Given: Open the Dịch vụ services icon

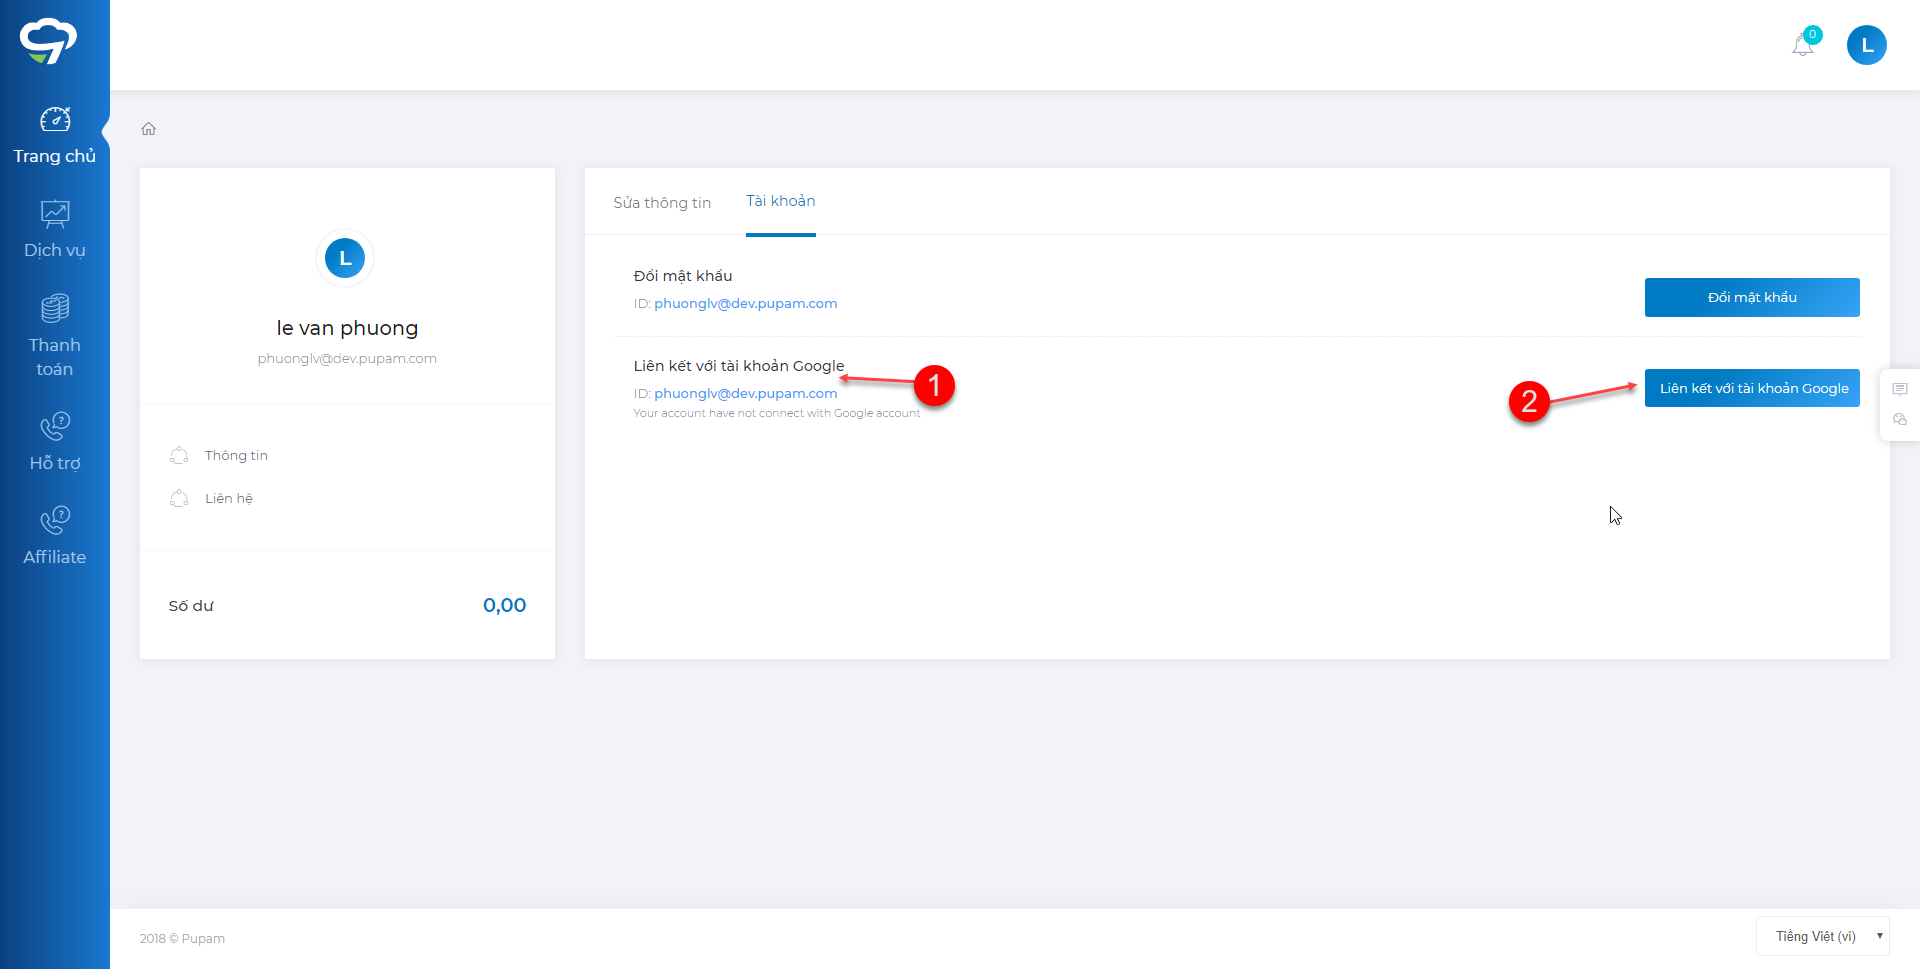Looking at the screenshot, I should 55,214.
